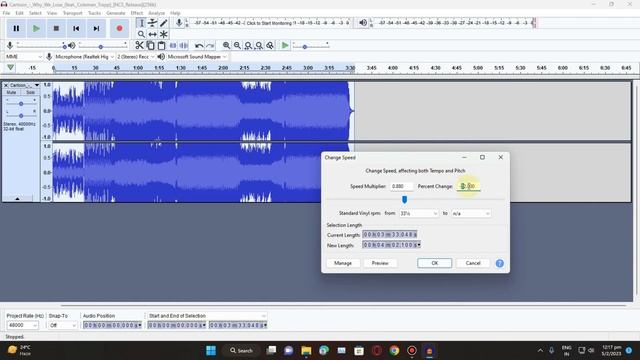The image size is (640, 360).
Task: Open the Project Rate 48000 dropdown
Action: [22, 325]
